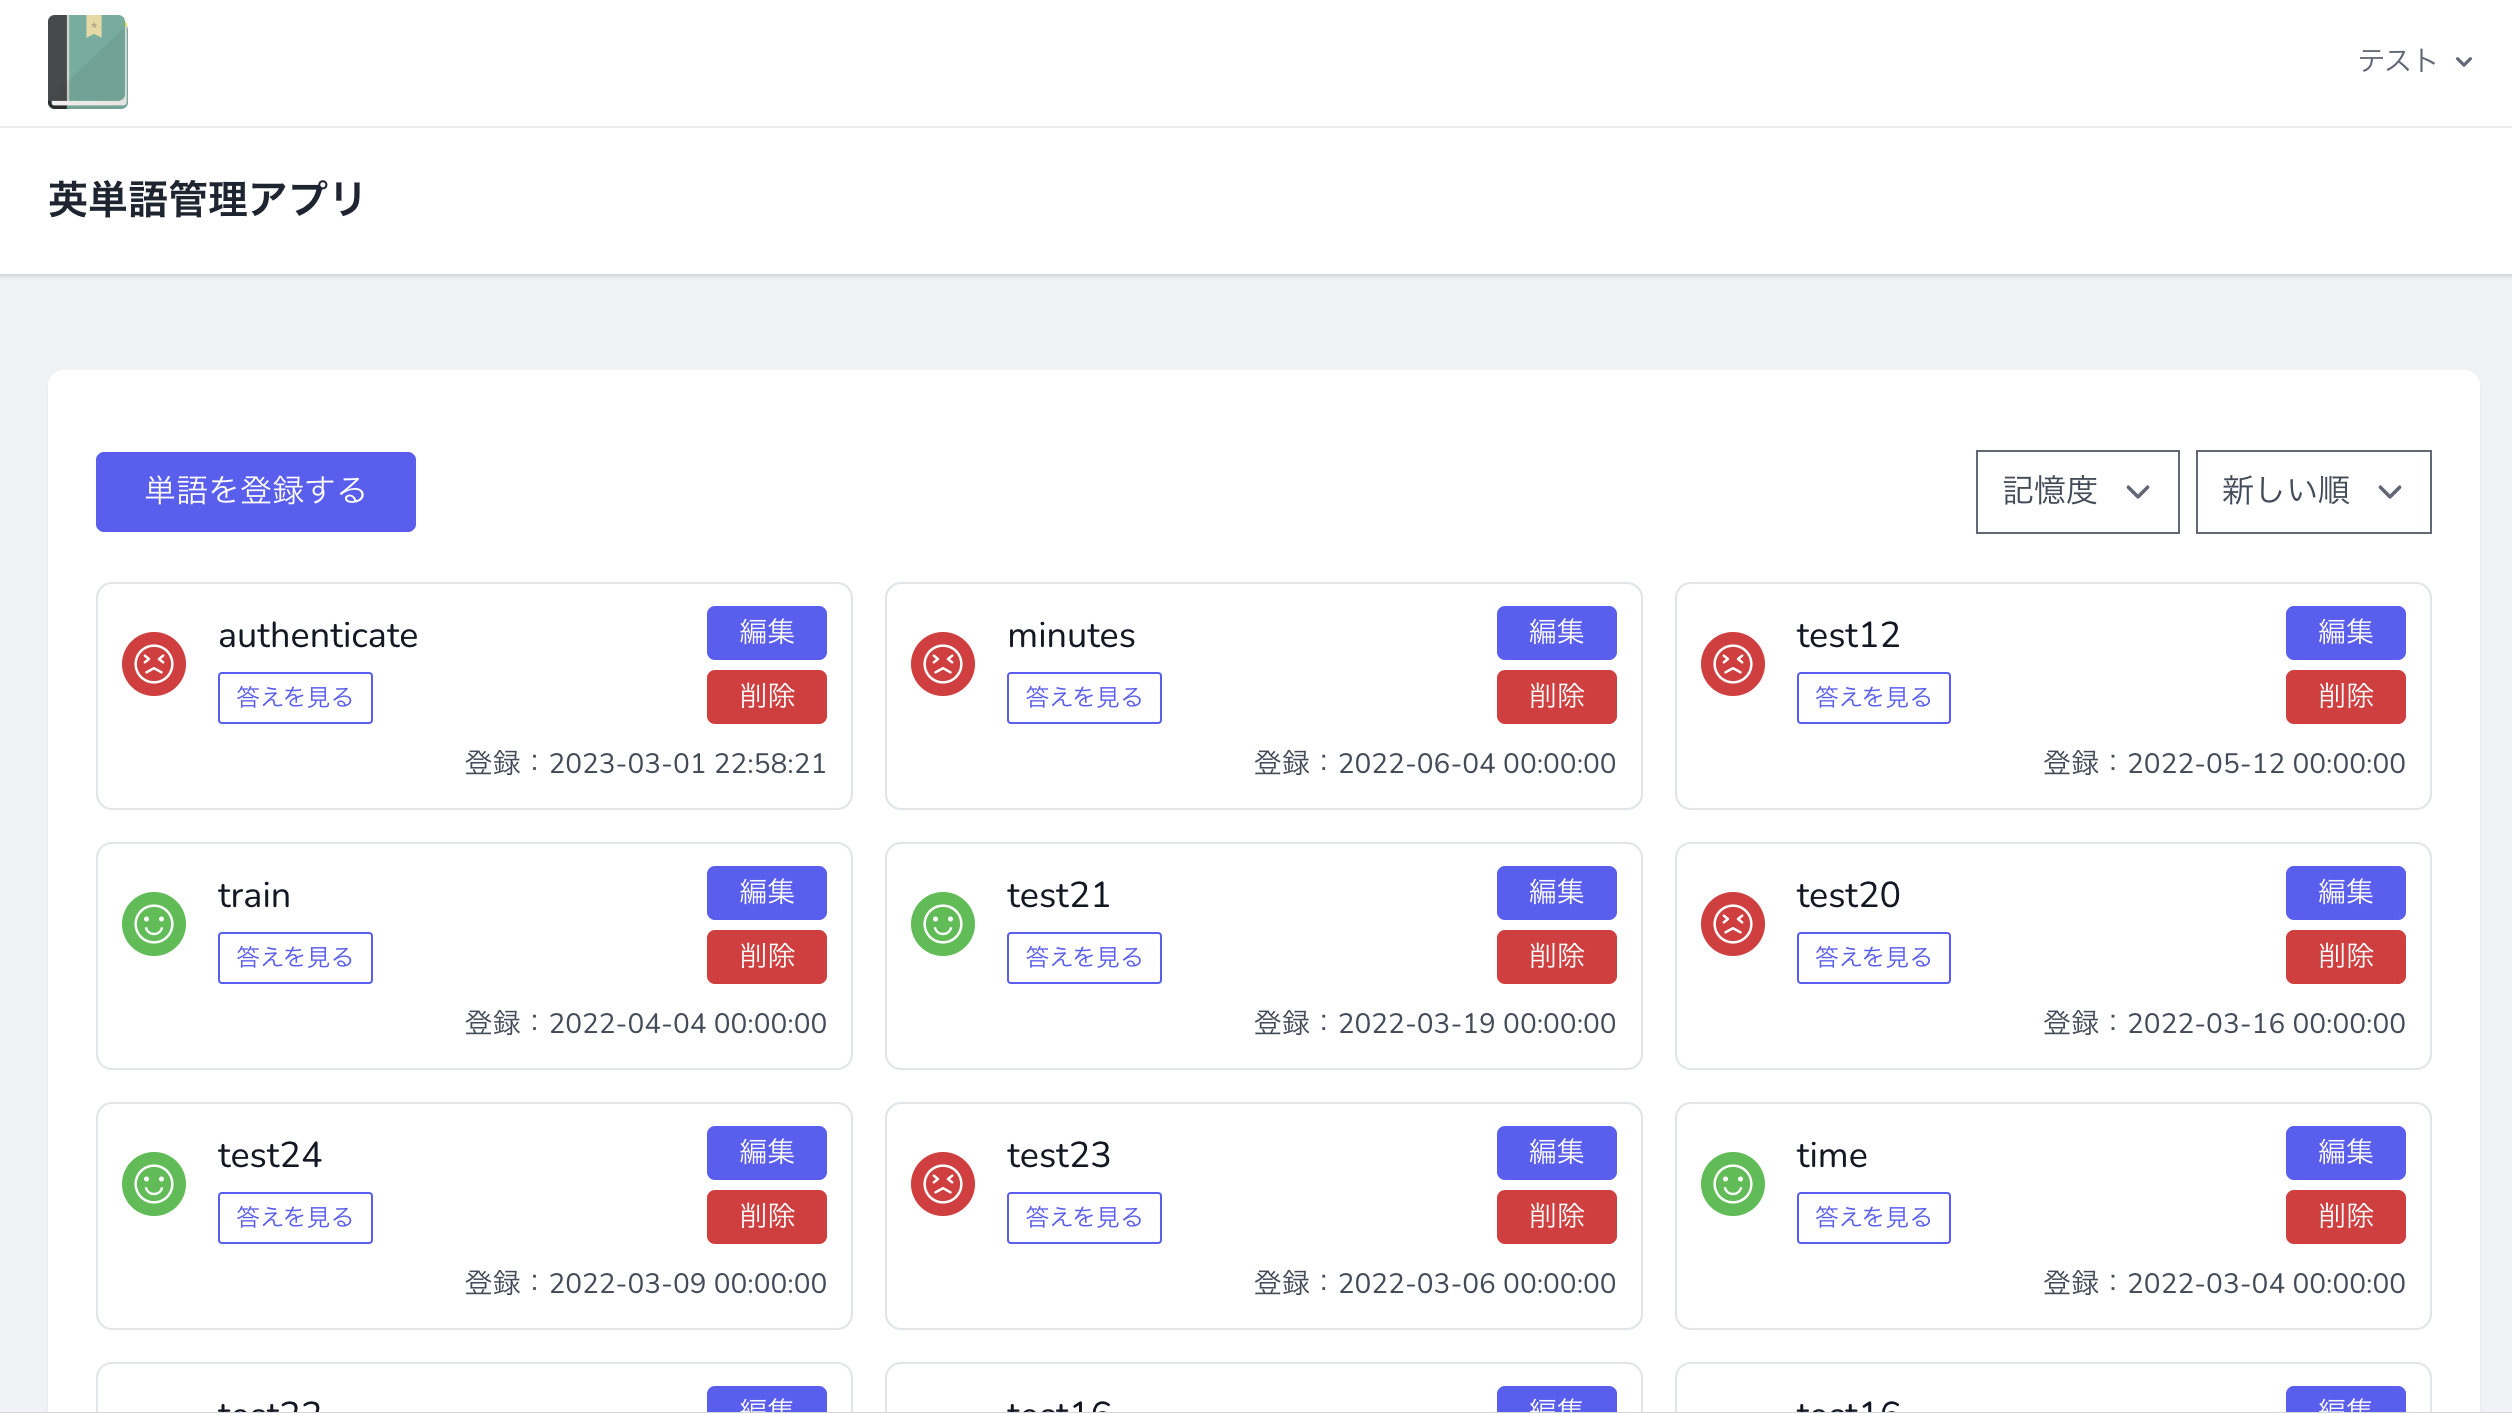
Task: Click the smiley face icon beside test24
Action: click(x=154, y=1184)
